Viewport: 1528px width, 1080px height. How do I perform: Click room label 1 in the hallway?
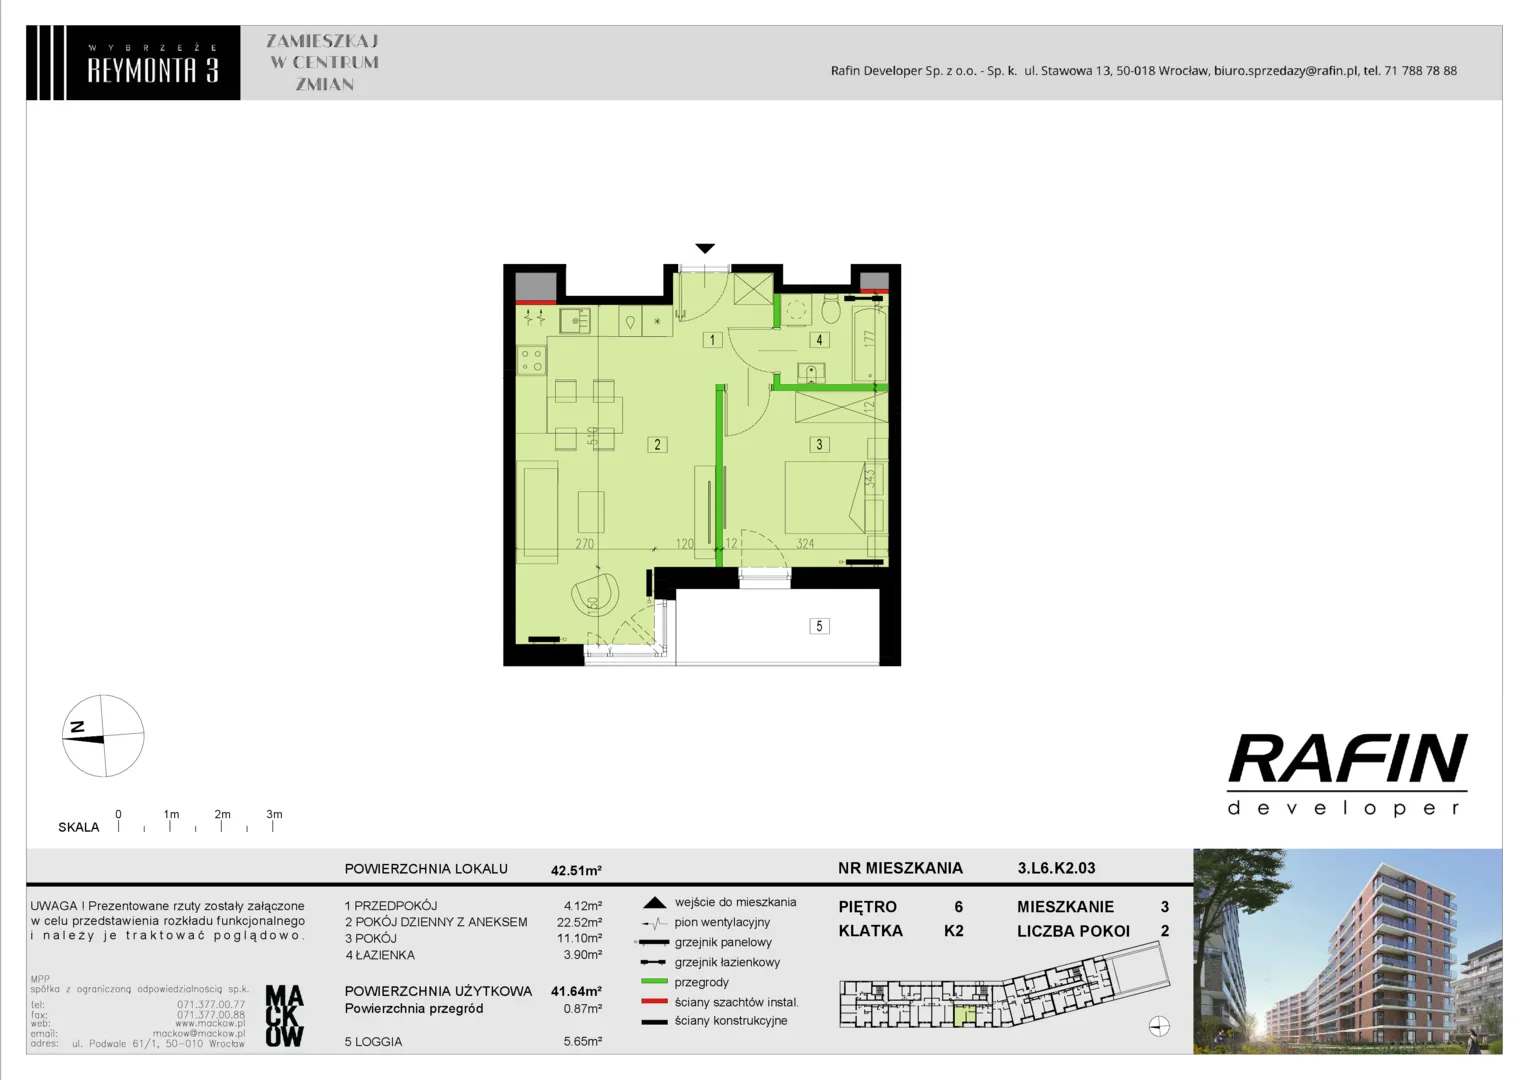(x=712, y=340)
